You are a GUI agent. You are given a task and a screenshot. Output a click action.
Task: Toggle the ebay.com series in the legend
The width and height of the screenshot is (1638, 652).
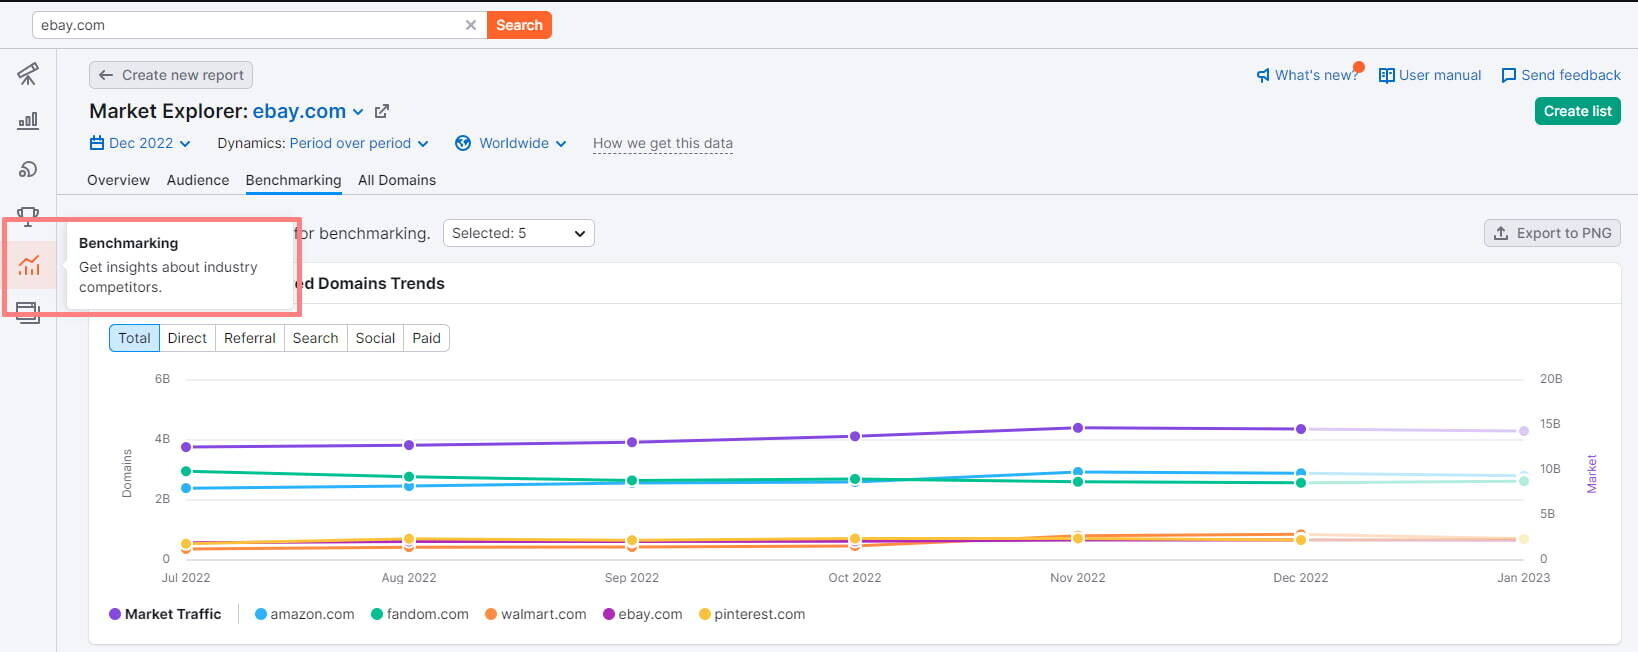(643, 614)
